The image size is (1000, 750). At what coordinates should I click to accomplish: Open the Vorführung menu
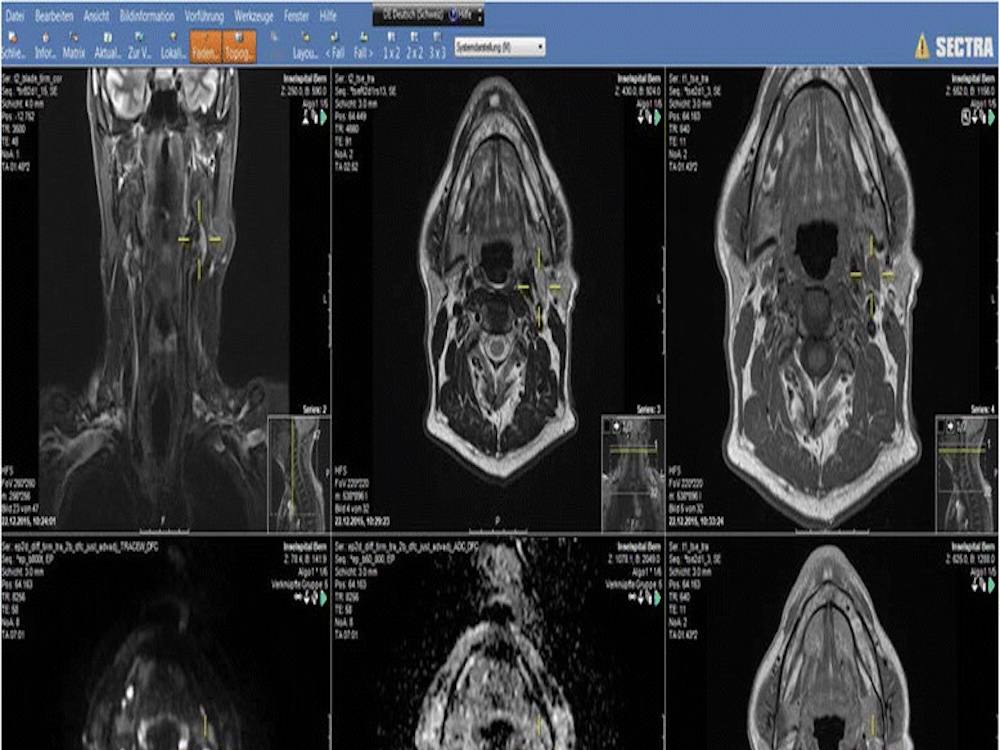(x=204, y=16)
